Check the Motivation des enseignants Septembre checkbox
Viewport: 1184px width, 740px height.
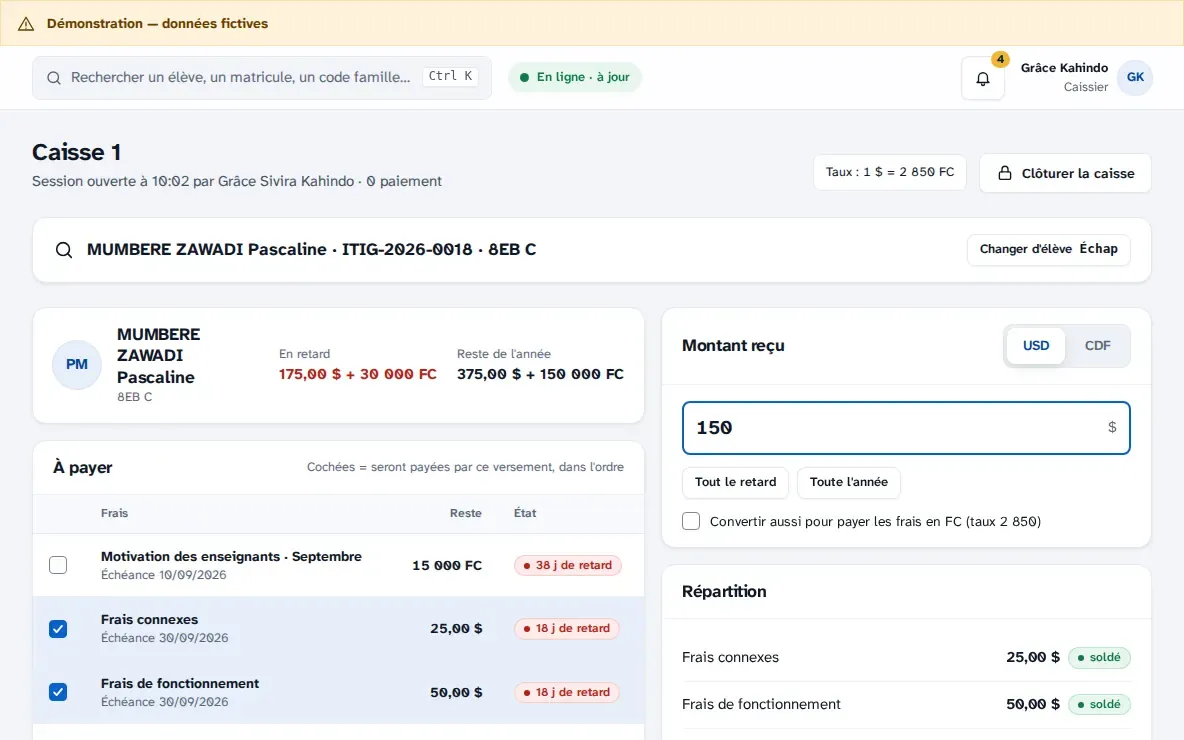[x=58, y=565]
